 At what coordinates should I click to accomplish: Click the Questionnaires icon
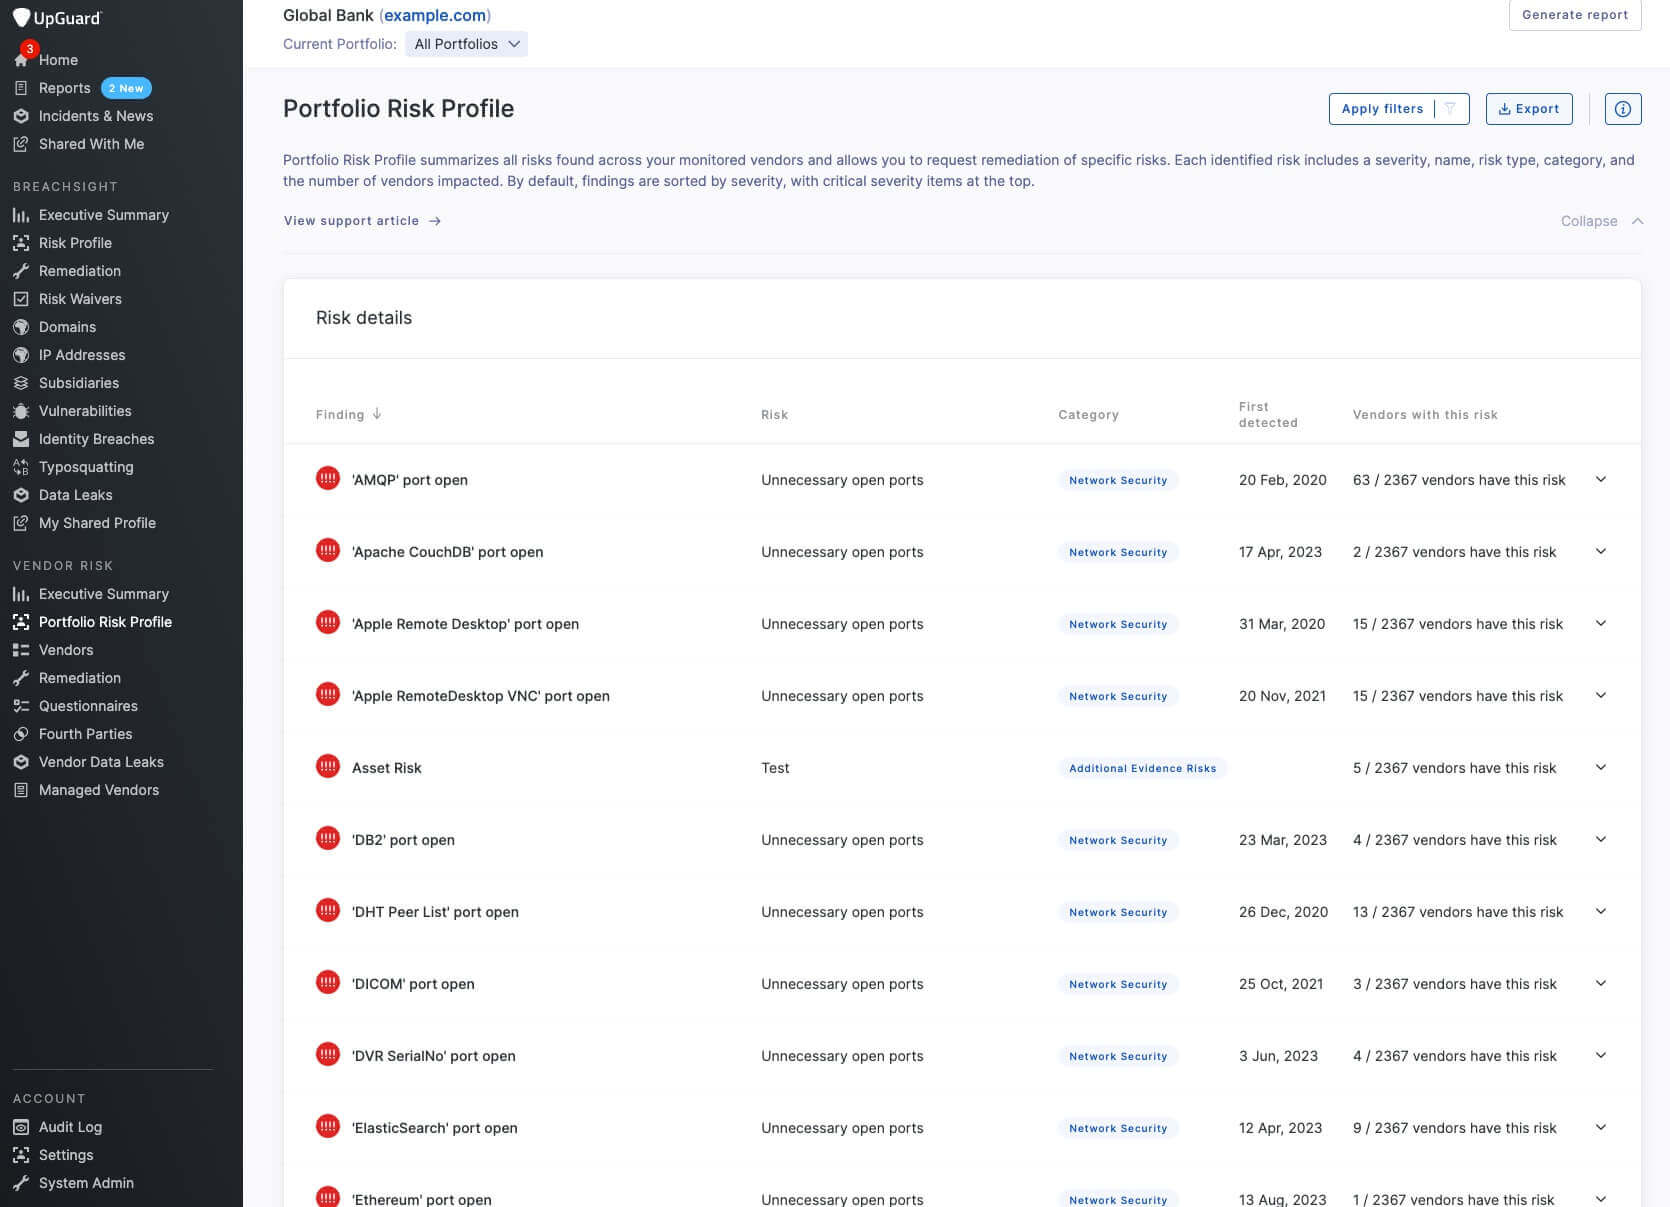click(21, 706)
